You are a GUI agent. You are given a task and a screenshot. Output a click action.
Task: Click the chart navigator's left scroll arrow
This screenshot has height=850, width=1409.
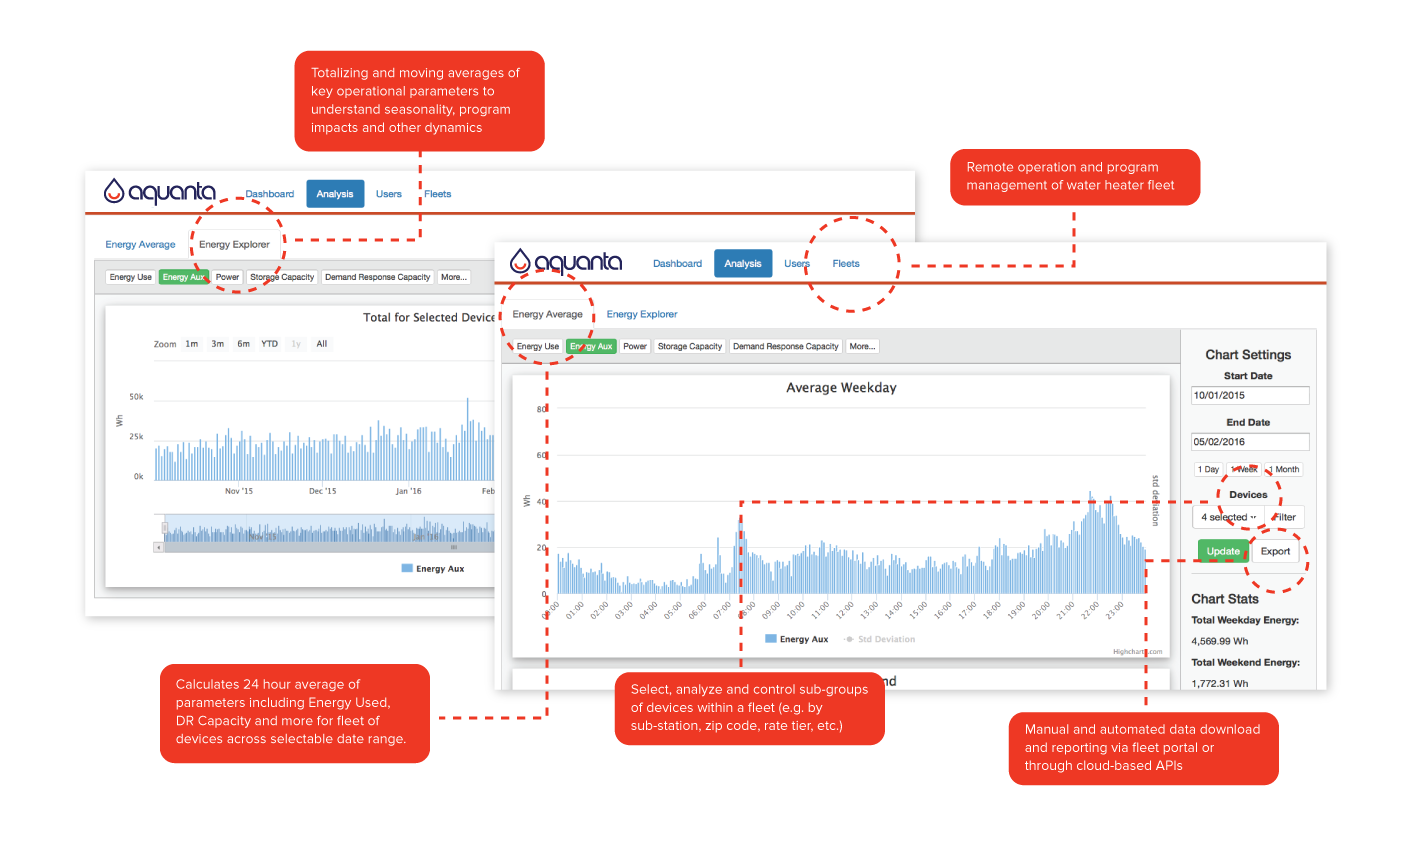pyautogui.click(x=158, y=548)
